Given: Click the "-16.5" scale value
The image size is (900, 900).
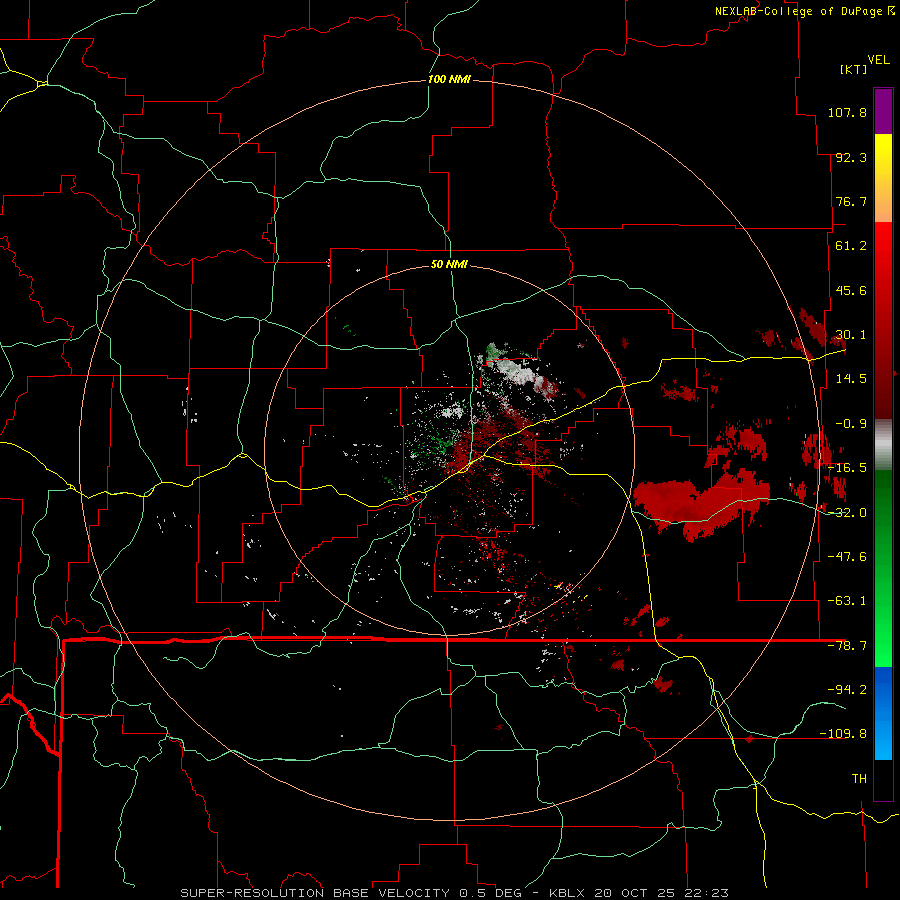Looking at the screenshot, I should pos(847,468).
